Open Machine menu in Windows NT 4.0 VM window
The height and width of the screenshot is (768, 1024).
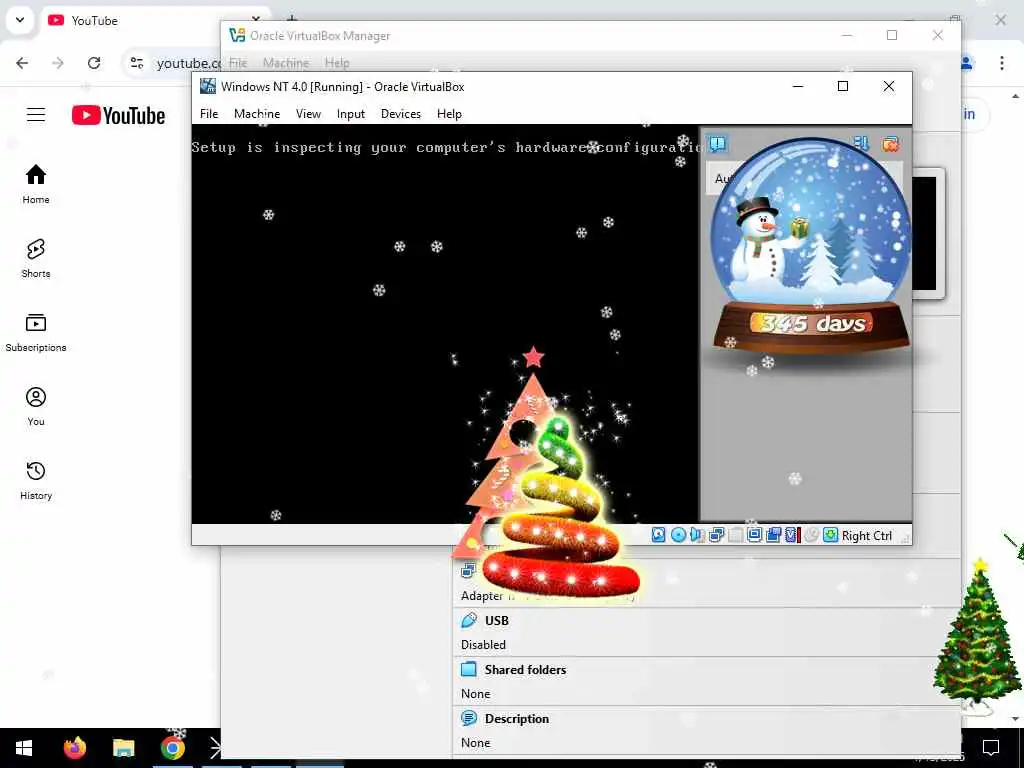click(x=257, y=114)
